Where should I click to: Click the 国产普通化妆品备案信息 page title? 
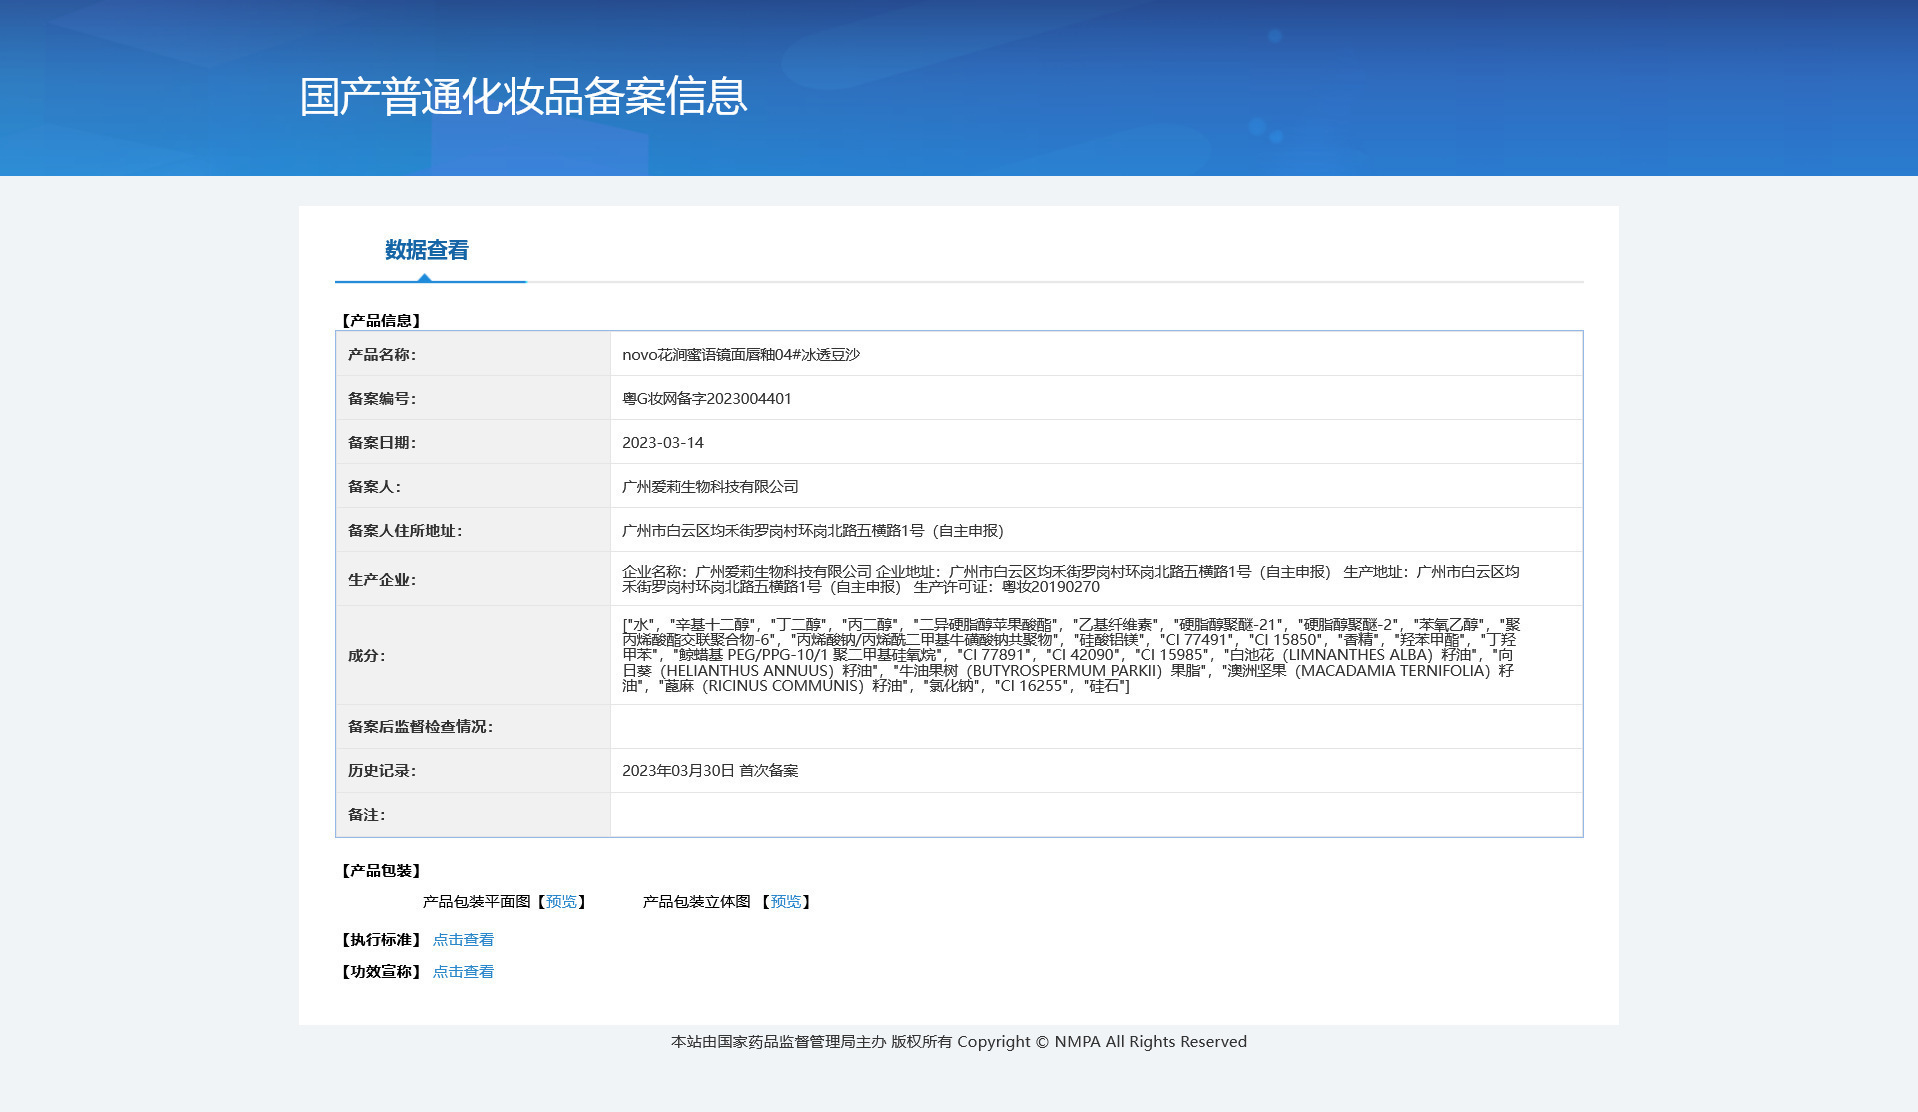click(x=523, y=97)
